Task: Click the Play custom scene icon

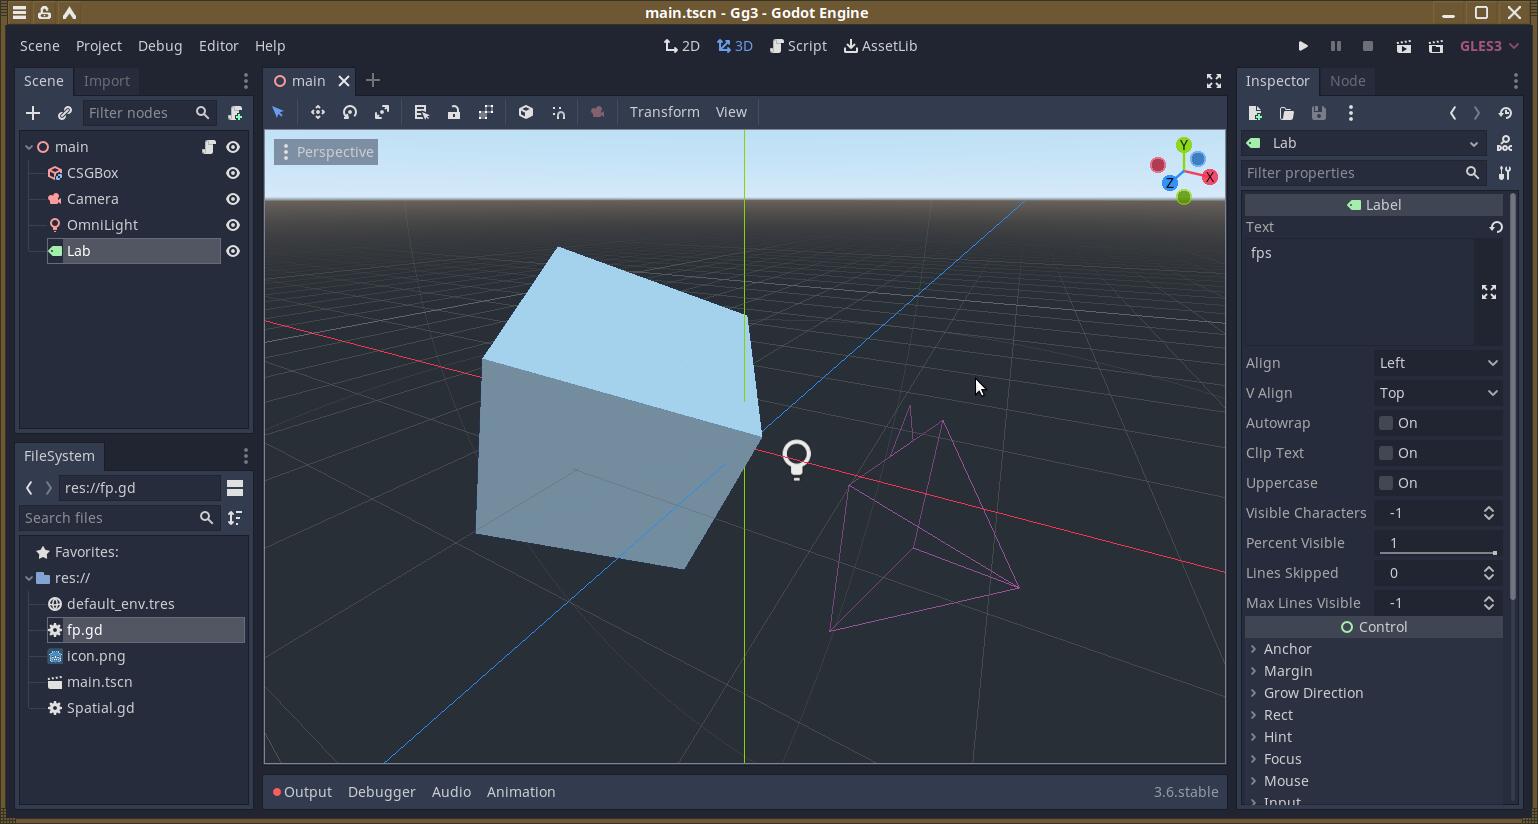Action: [1436, 46]
